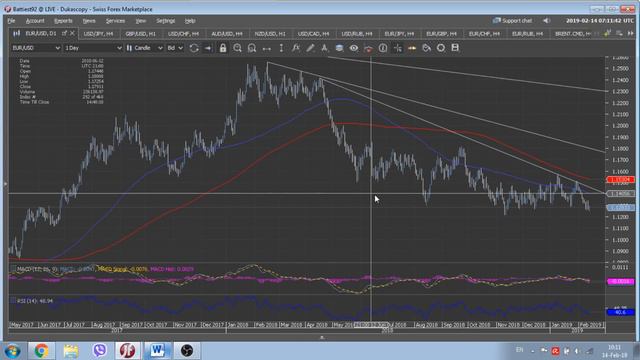Click the zoom out magnifier
The height and width of the screenshot is (360, 640).
[x=252, y=48]
